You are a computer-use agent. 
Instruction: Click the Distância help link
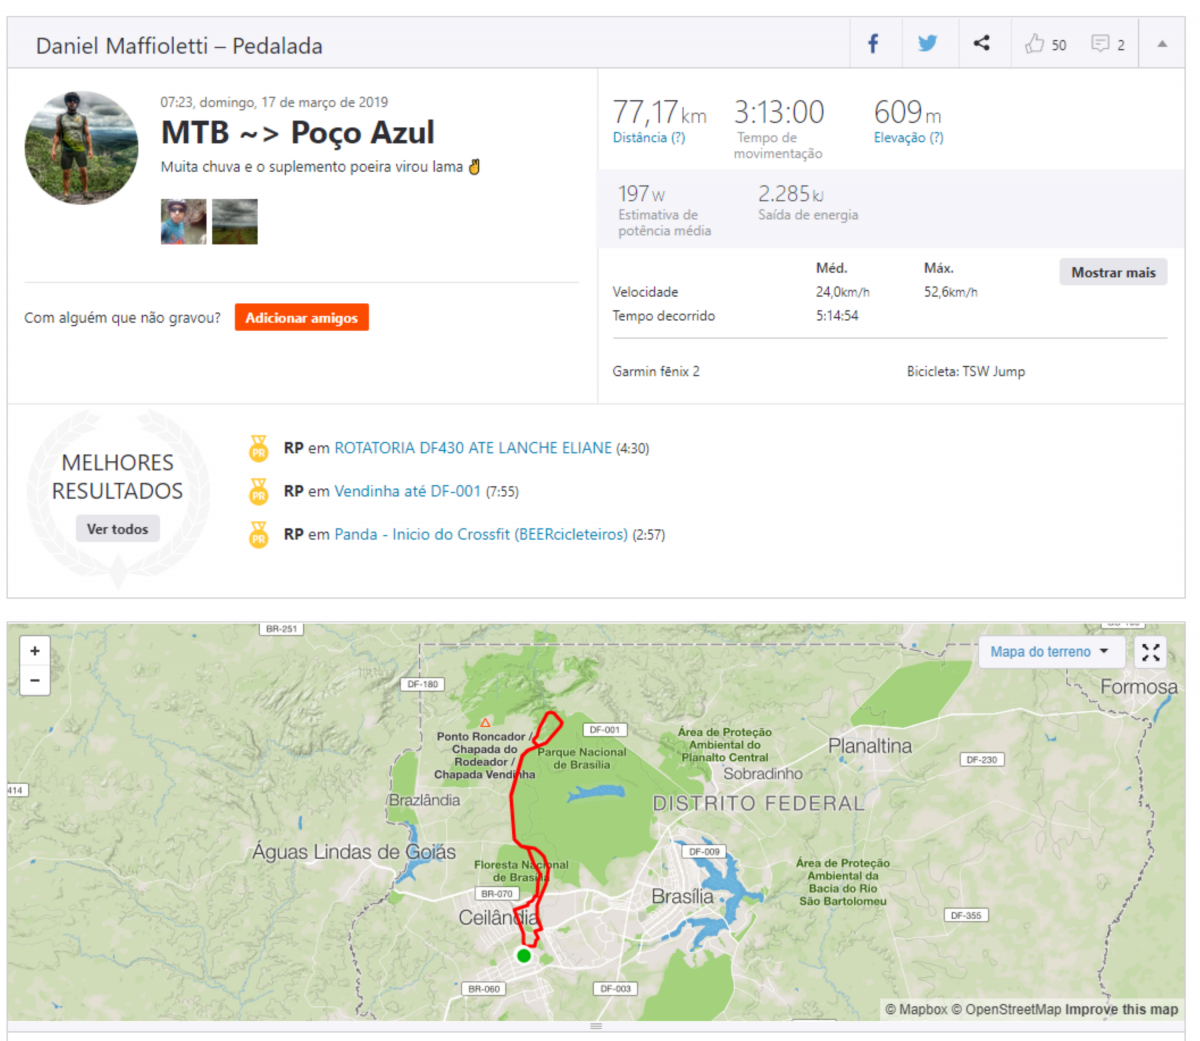click(648, 138)
